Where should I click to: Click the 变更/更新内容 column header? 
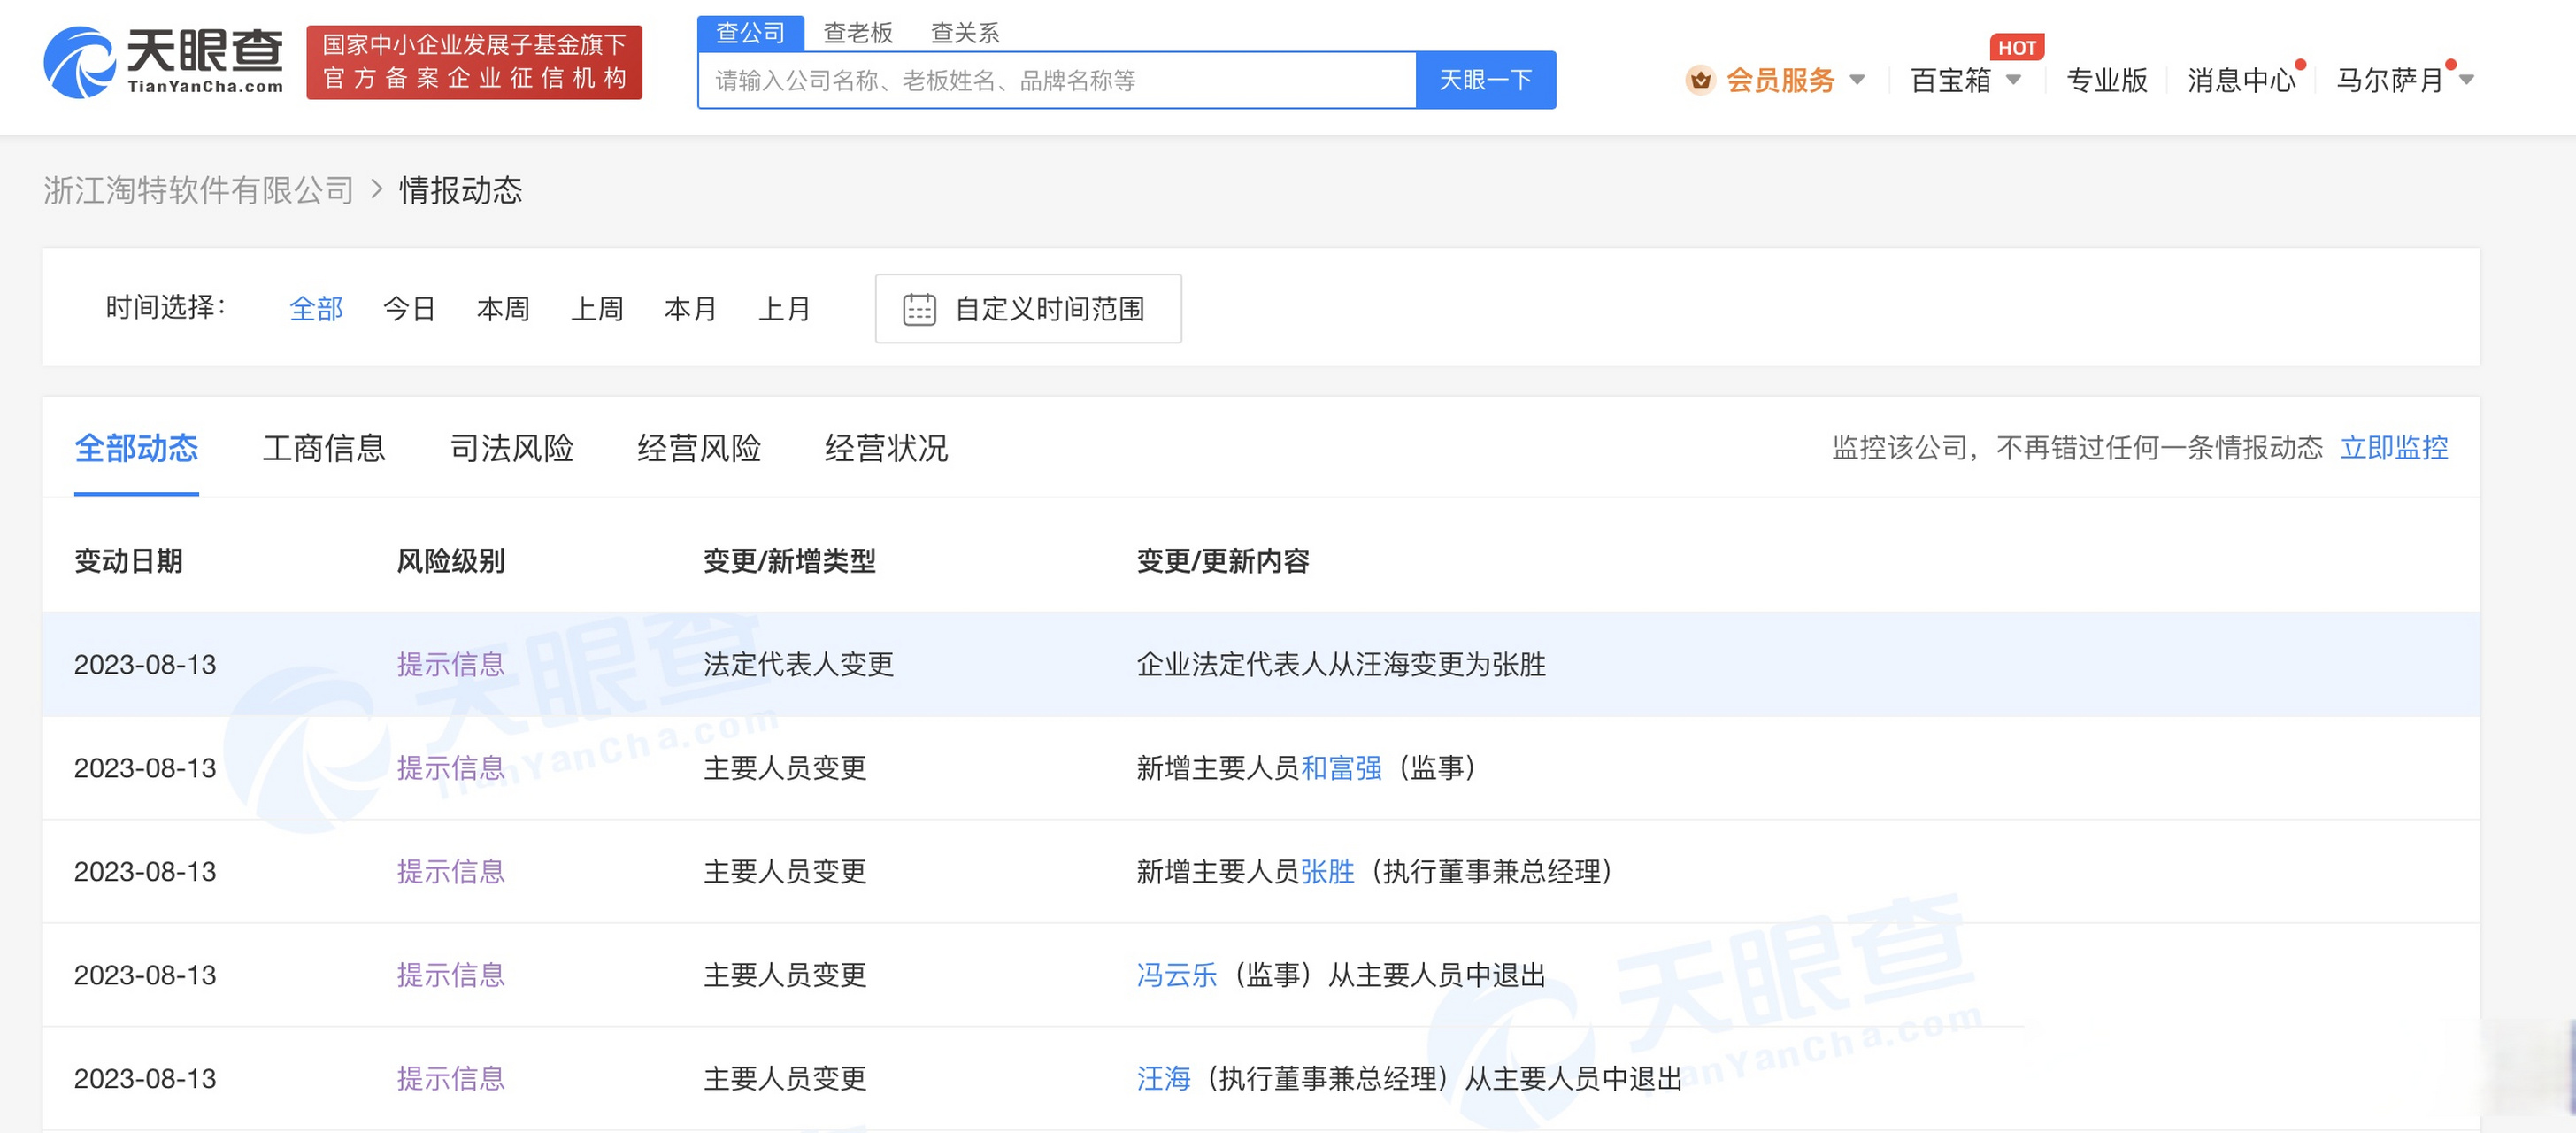[x=1222, y=561]
